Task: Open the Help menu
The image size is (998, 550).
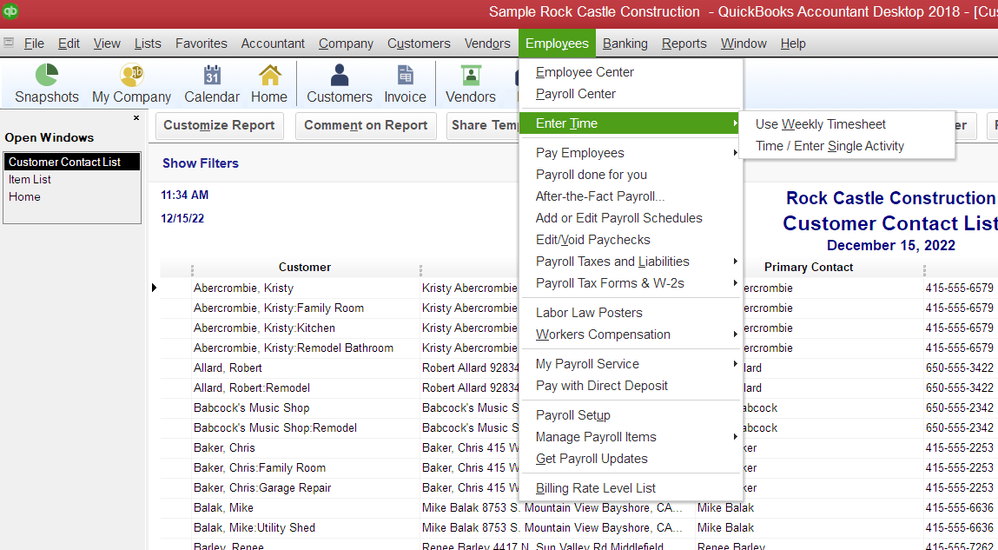Action: 793,43
